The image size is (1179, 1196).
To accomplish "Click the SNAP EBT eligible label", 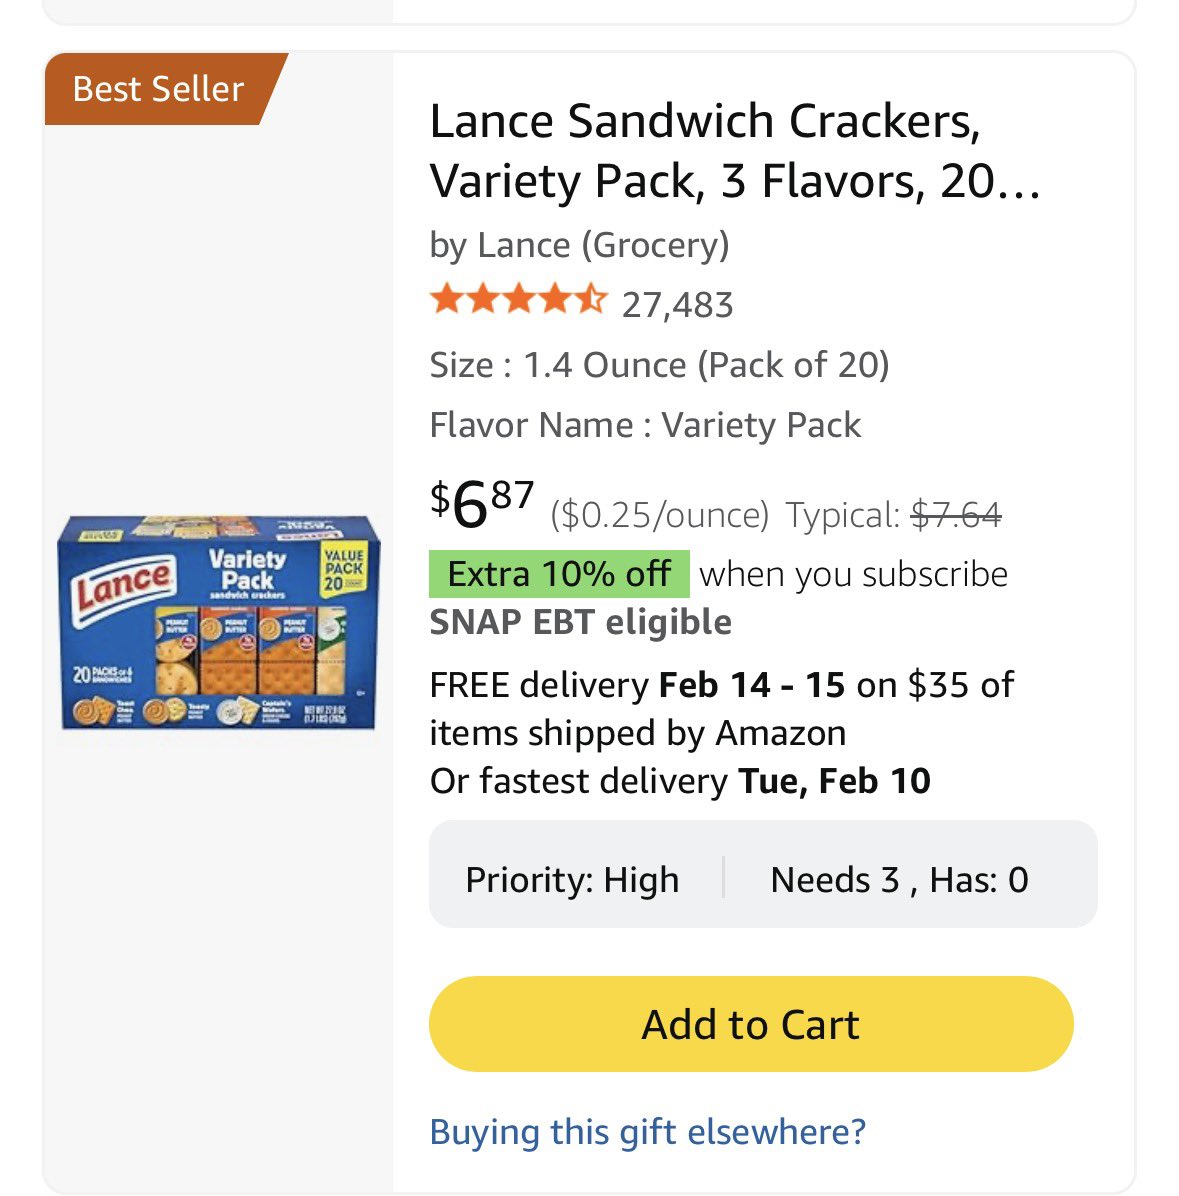I will tap(580, 622).
